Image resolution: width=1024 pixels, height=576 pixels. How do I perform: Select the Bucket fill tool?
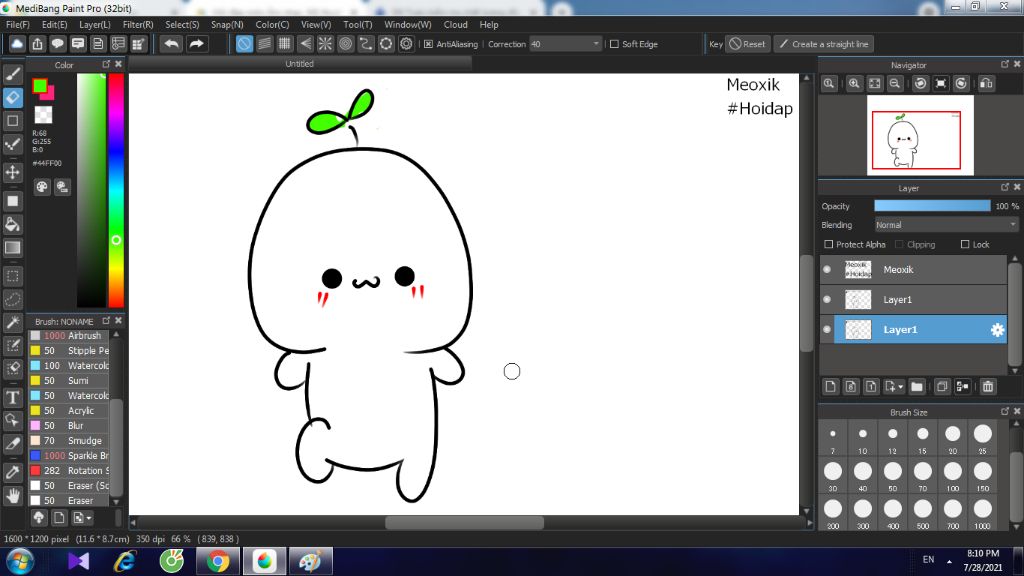coord(13,224)
